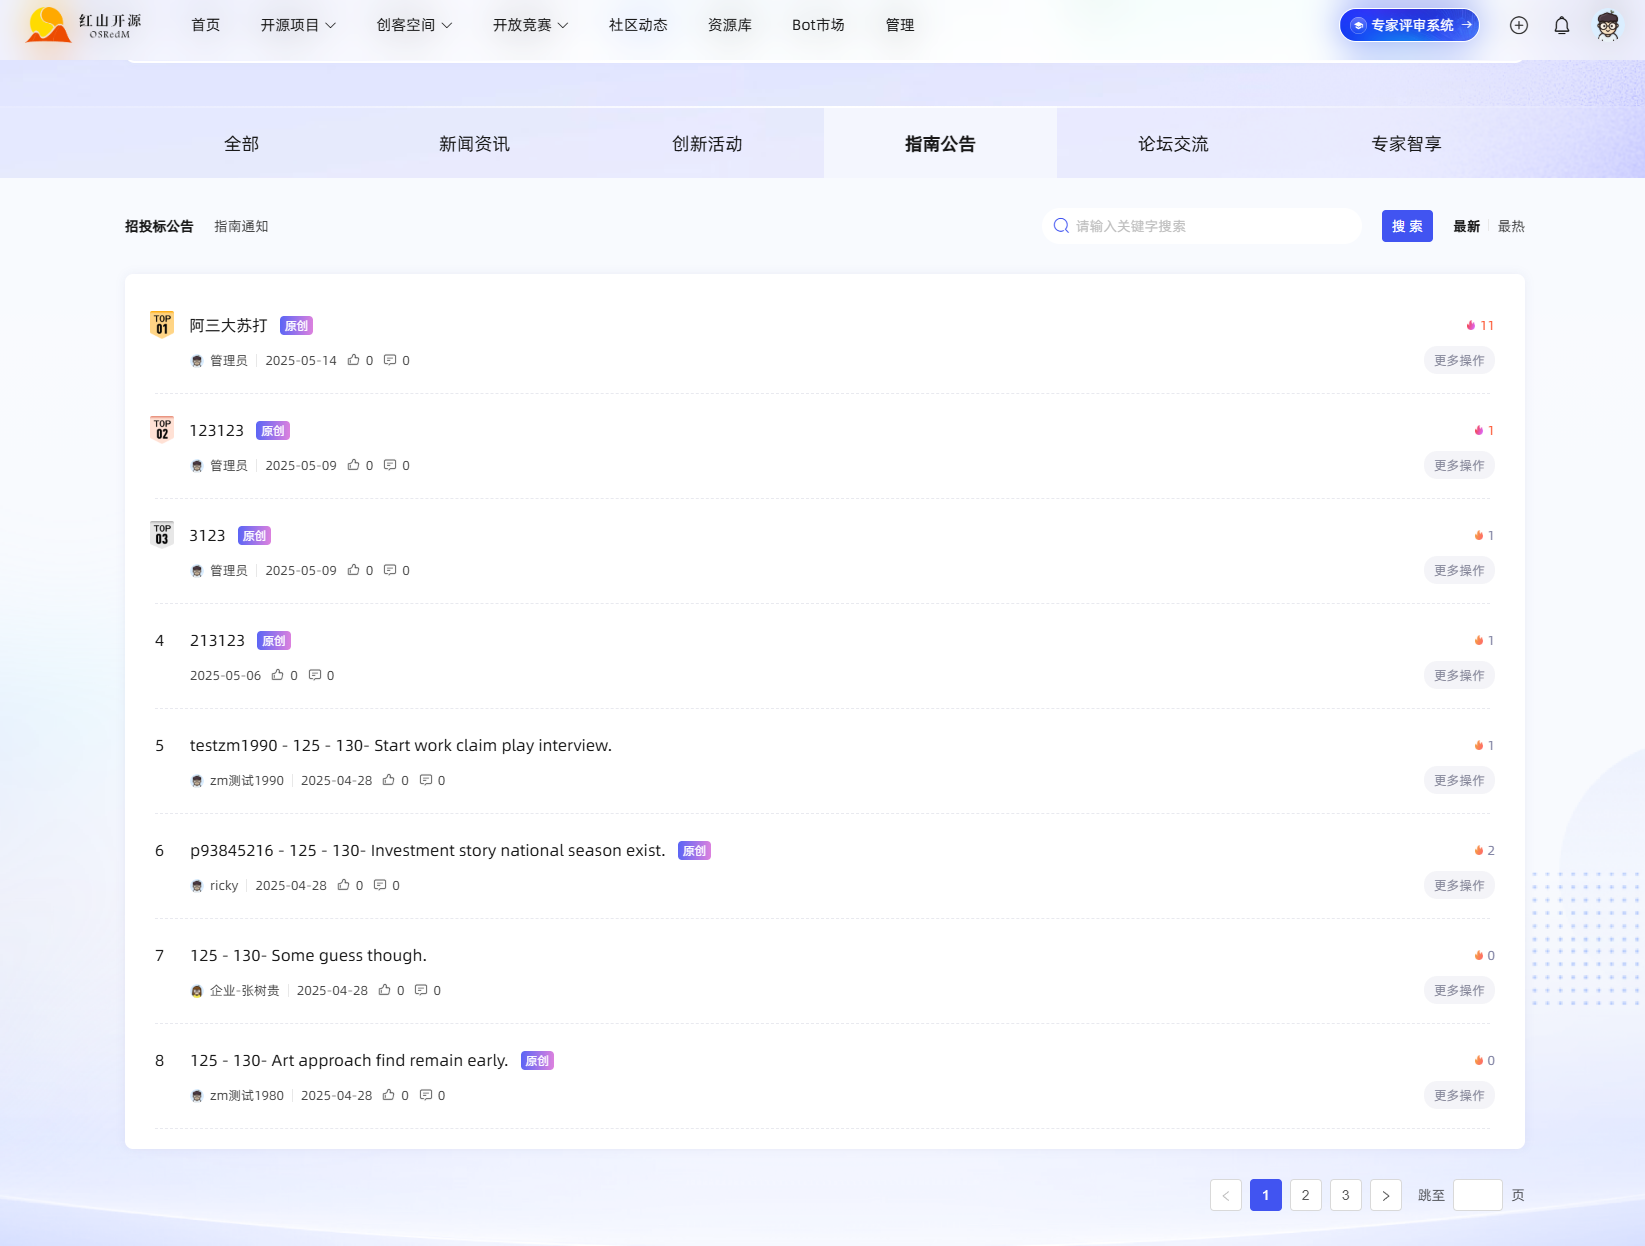Open 更多操作 for the 3123 post
This screenshot has width=1645, height=1246.
(1459, 570)
